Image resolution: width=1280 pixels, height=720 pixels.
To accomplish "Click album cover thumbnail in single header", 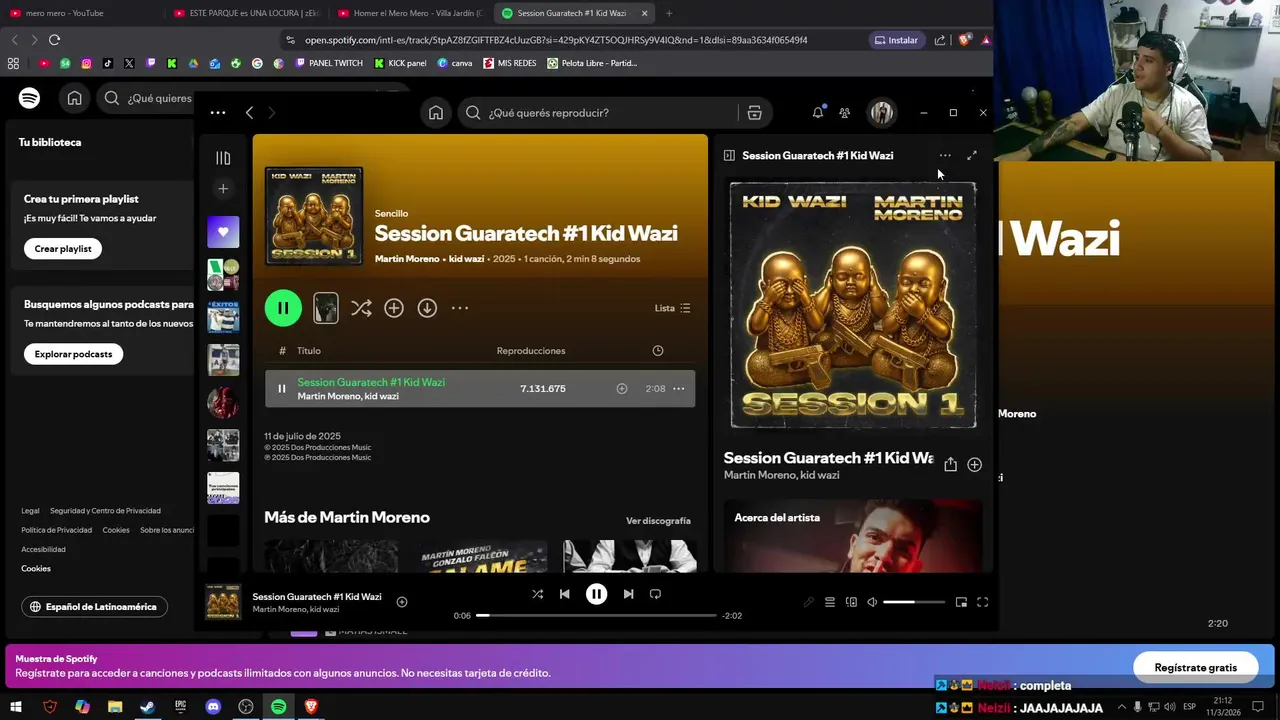I will point(314,216).
